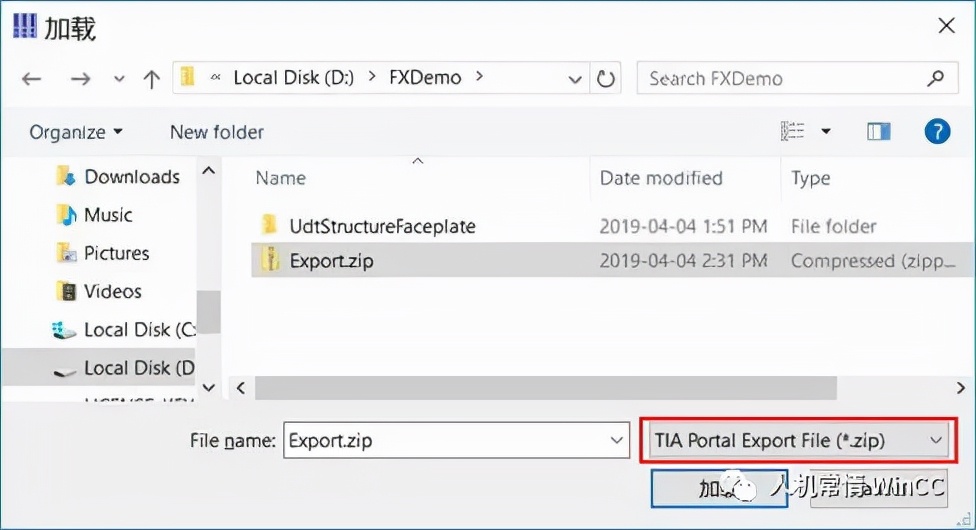
Task: Select the UdtStructureFaceplate folder
Action: (x=382, y=226)
